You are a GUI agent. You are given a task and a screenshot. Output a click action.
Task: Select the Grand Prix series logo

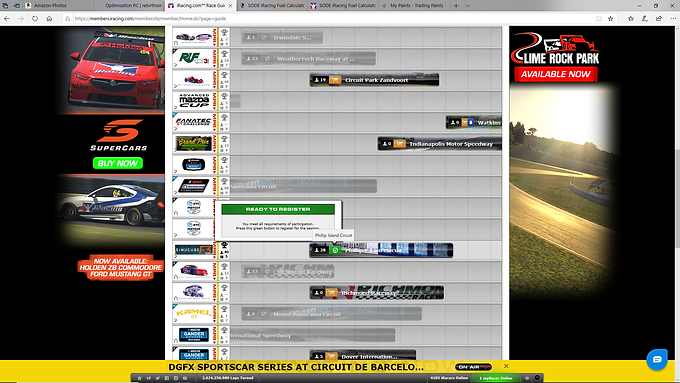coord(194,143)
